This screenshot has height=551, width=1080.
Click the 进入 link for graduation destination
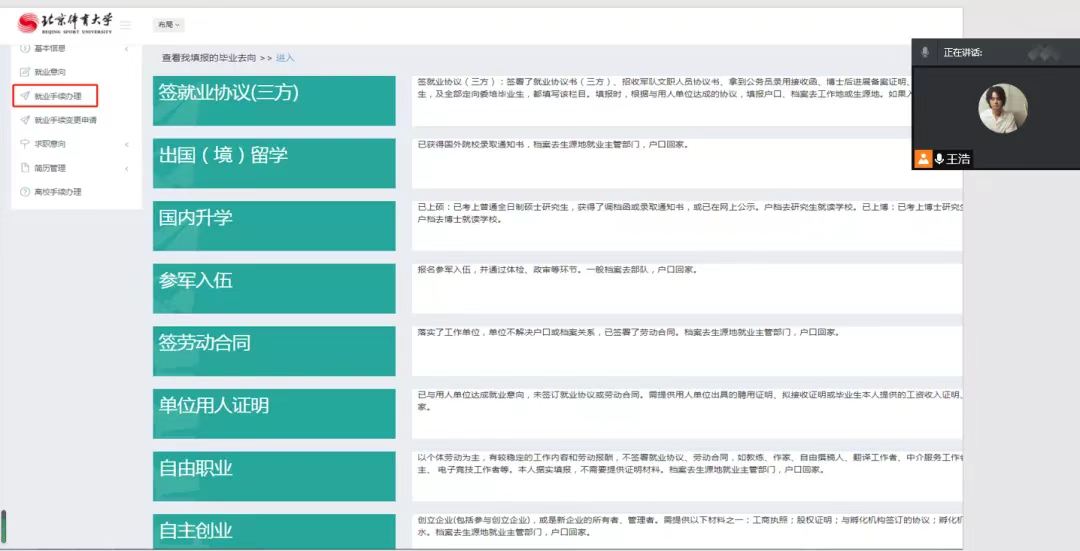click(286, 58)
